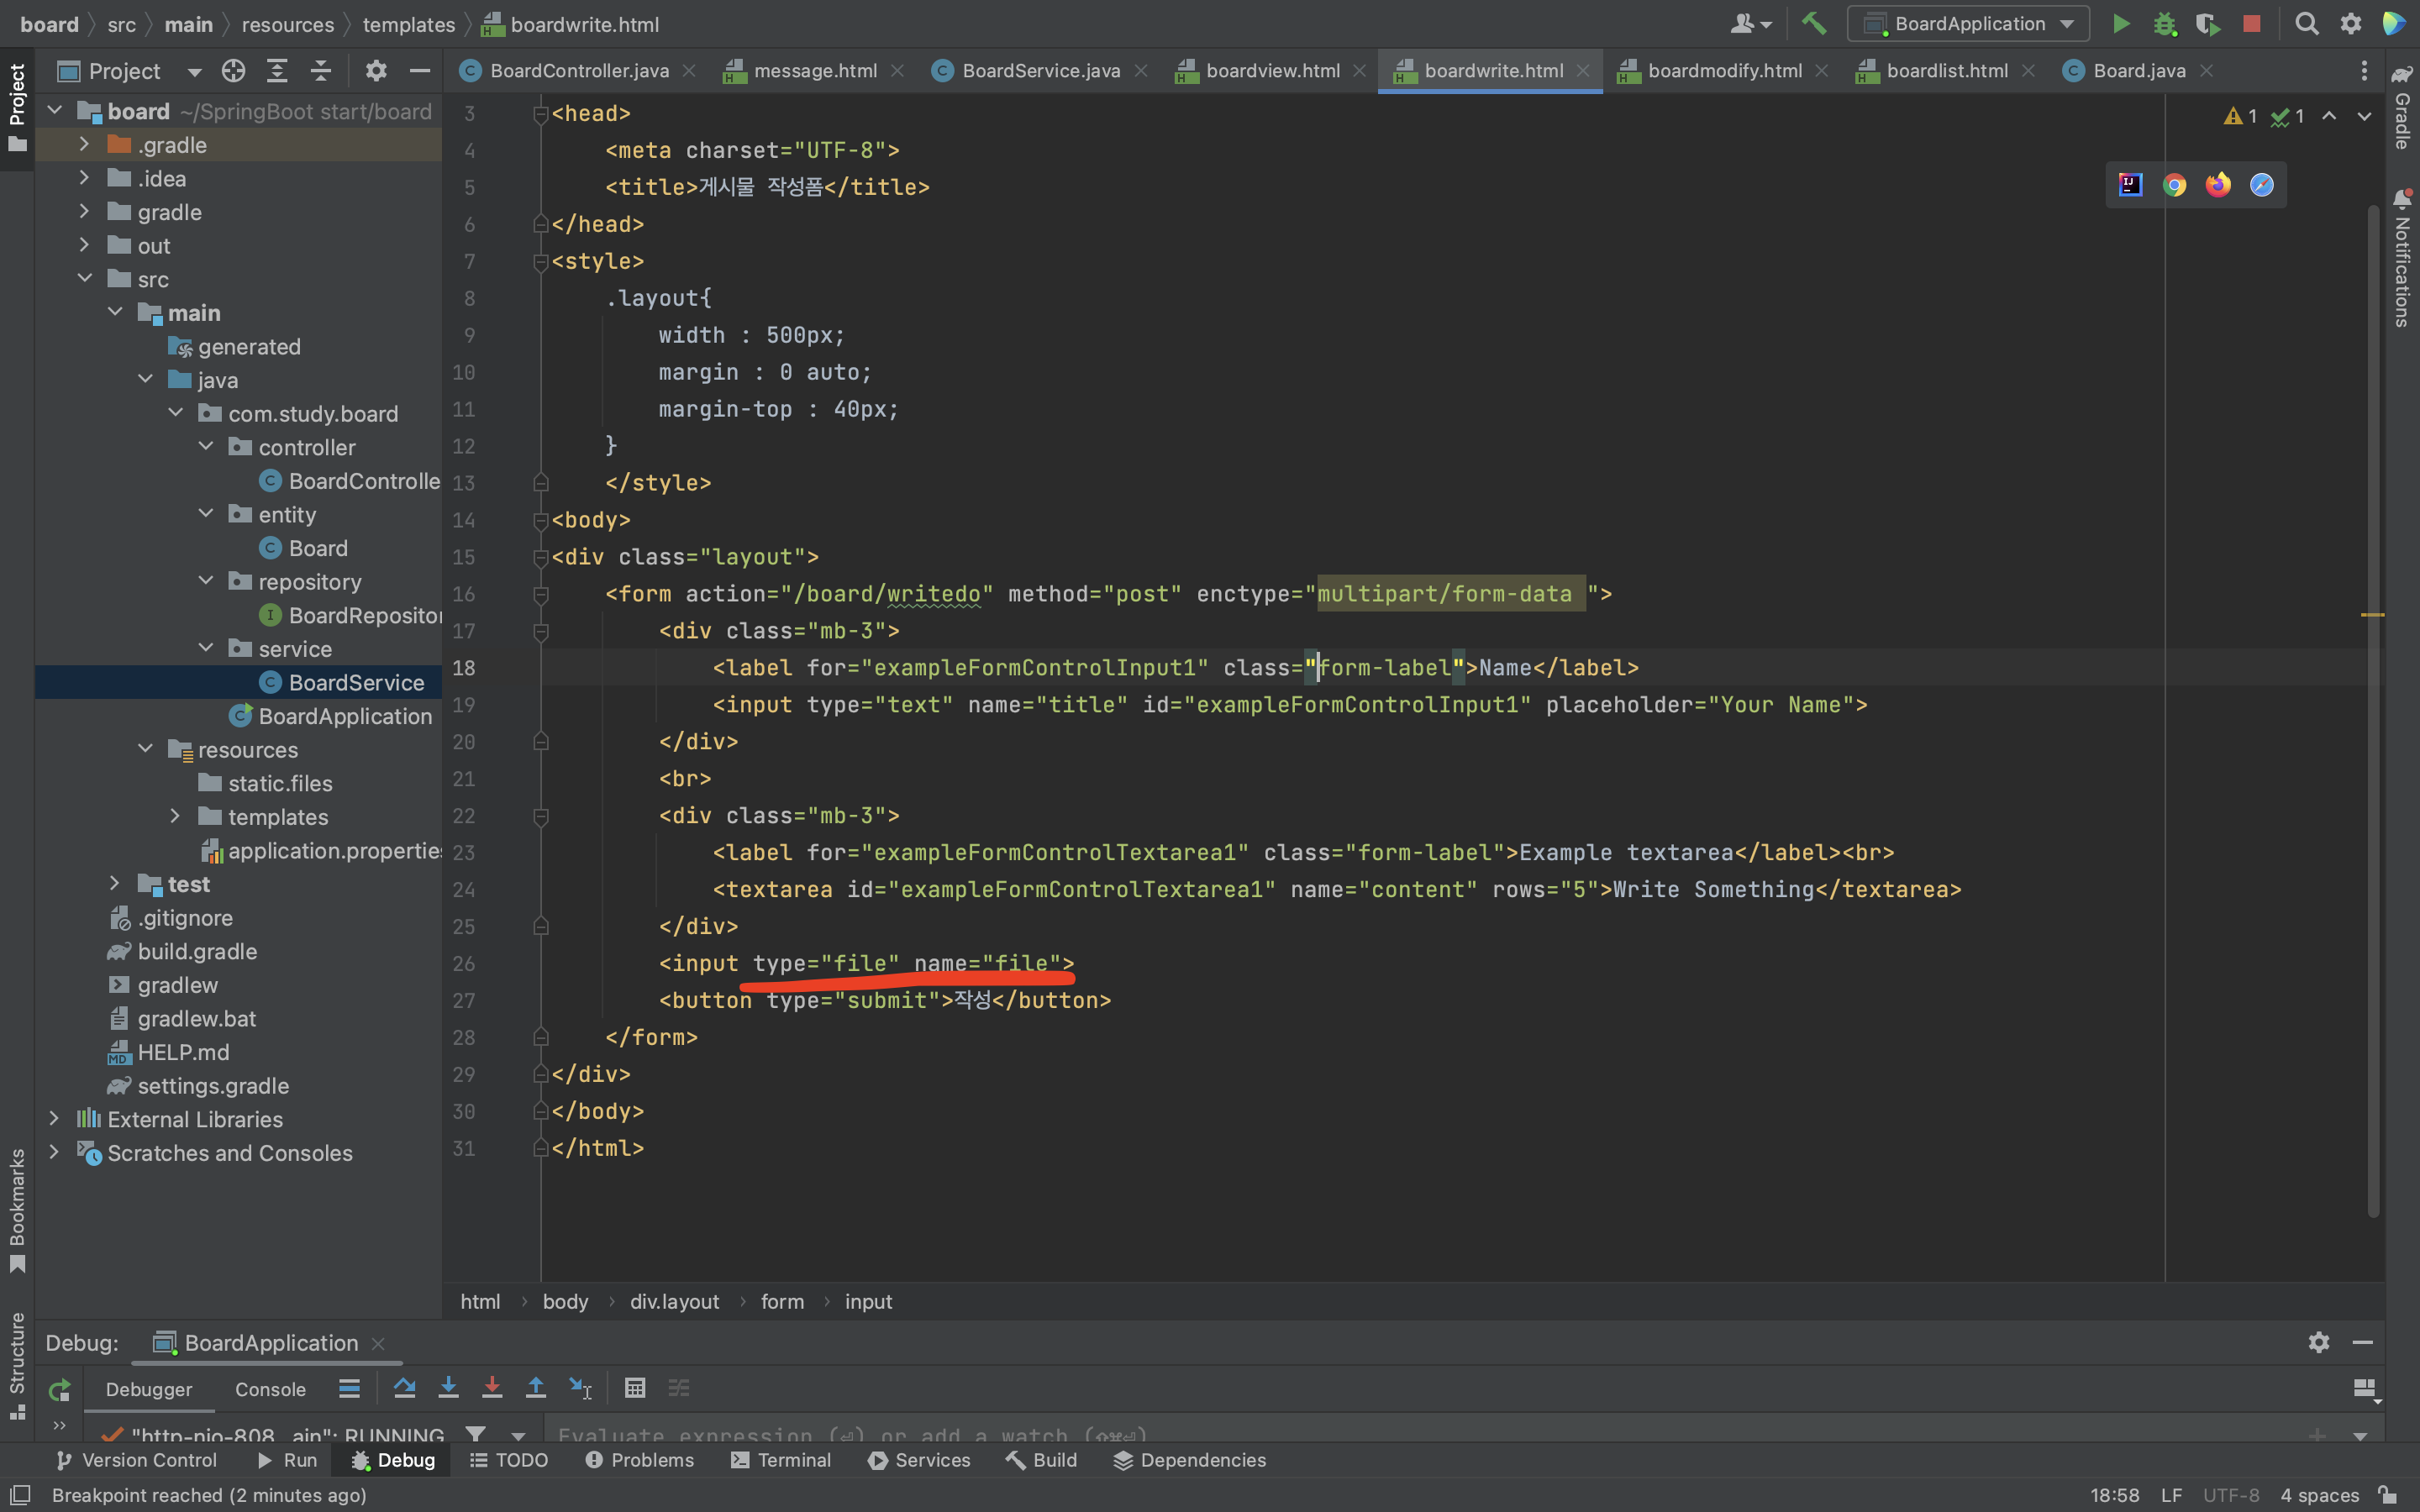Expand the templates folder

pyautogui.click(x=175, y=816)
